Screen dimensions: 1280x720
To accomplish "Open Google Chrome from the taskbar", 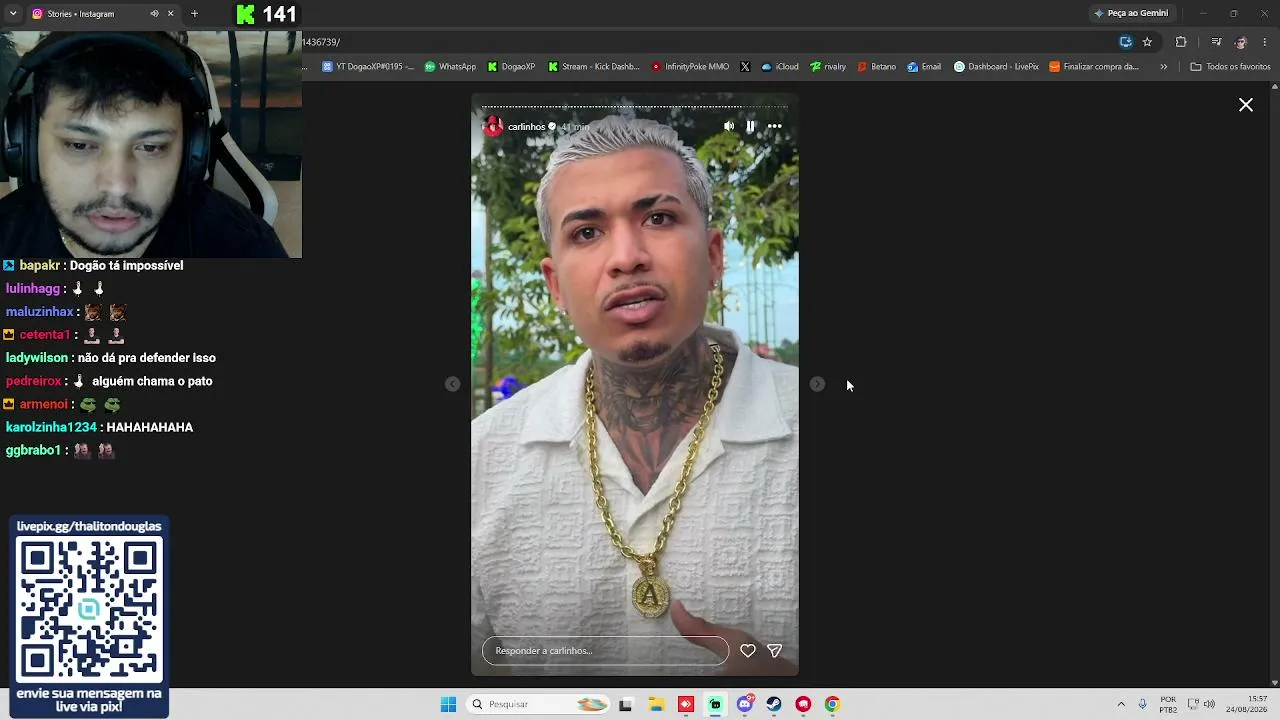I will [832, 704].
